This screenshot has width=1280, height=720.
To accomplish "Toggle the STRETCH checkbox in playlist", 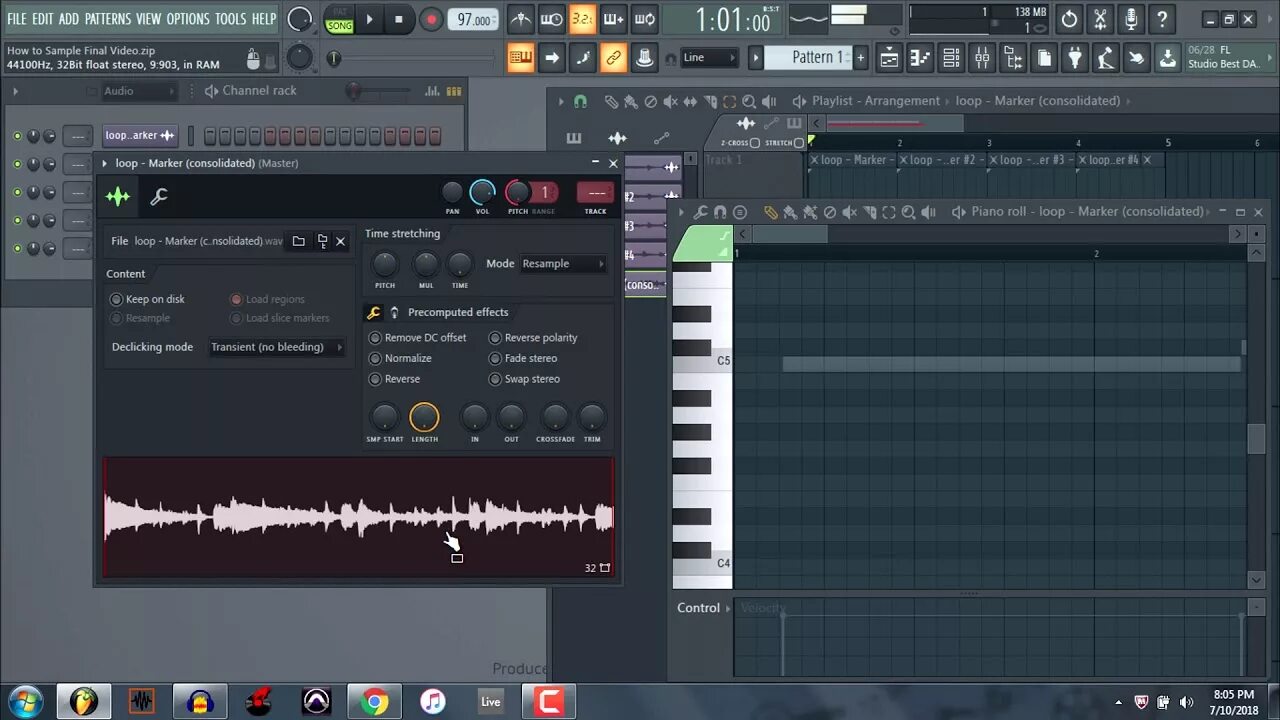I will click(798, 143).
